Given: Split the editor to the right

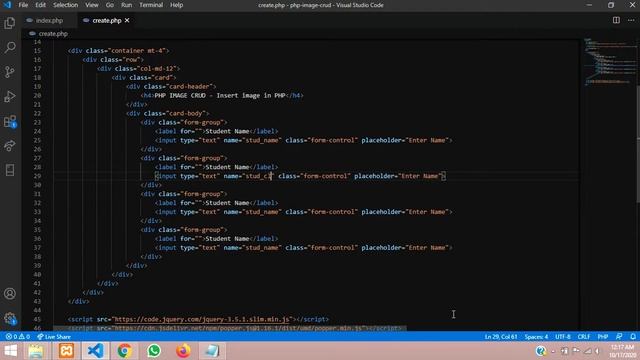Looking at the screenshot, I should 616,20.
